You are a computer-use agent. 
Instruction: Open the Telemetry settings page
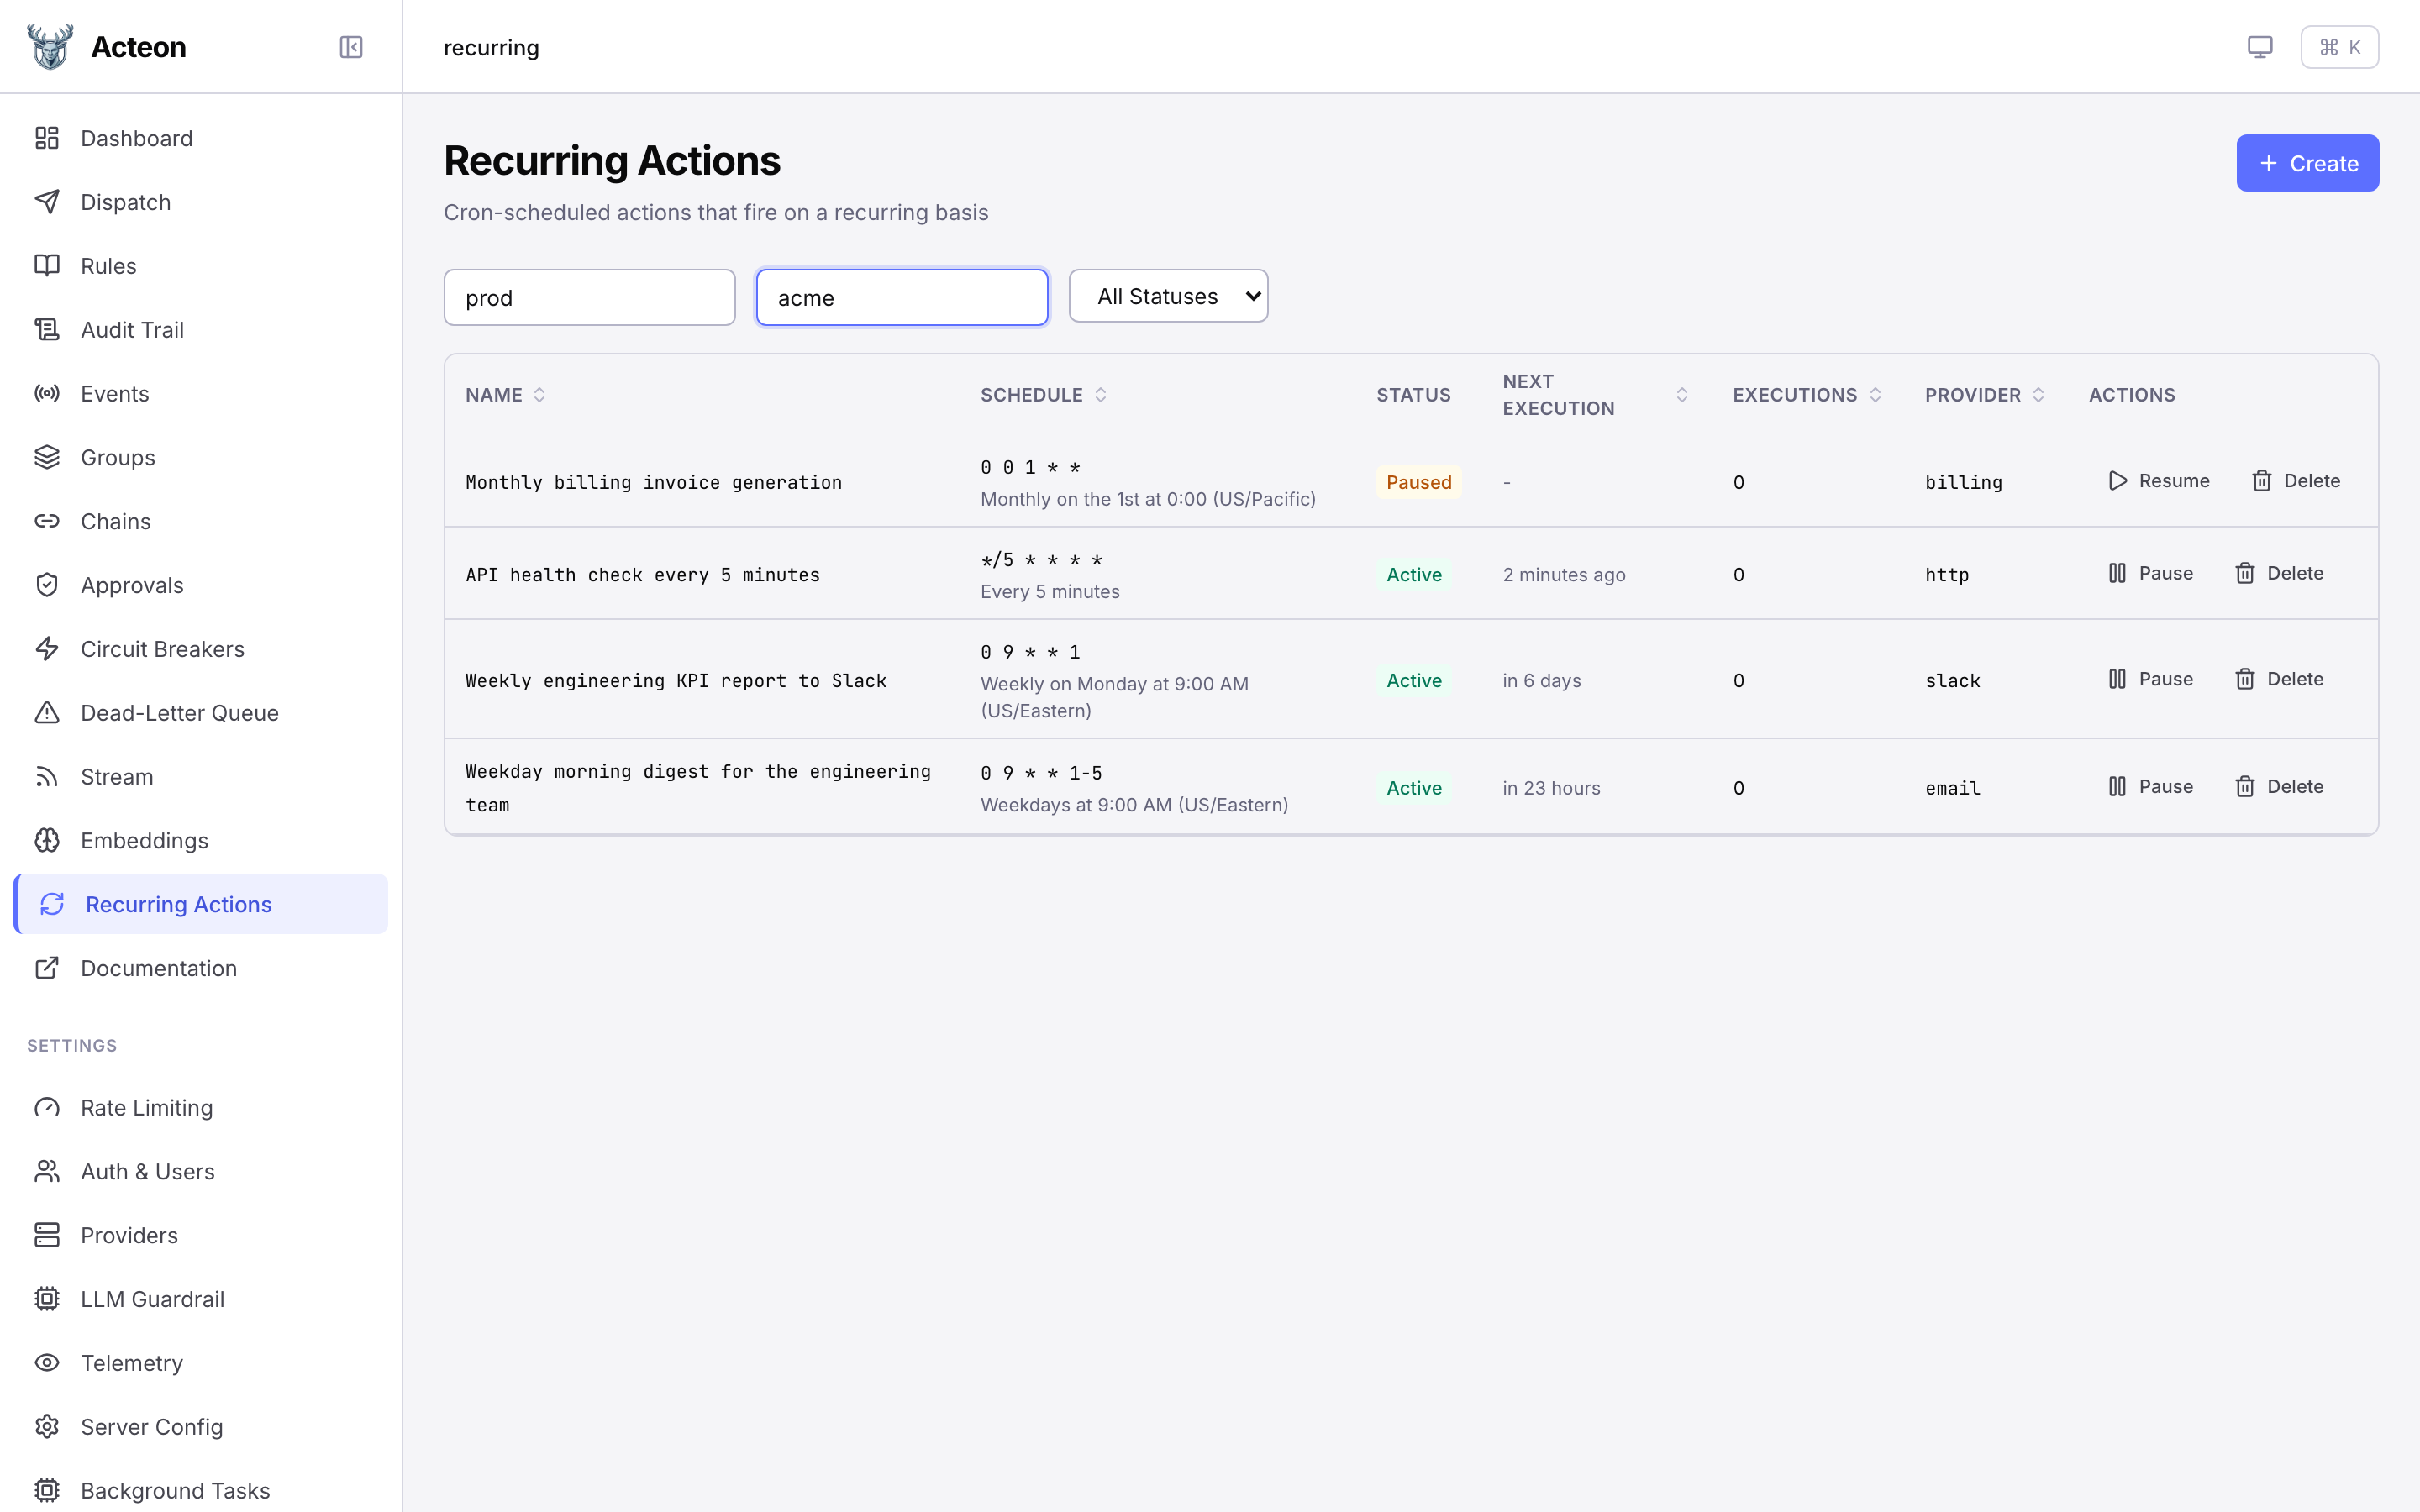[131, 1362]
